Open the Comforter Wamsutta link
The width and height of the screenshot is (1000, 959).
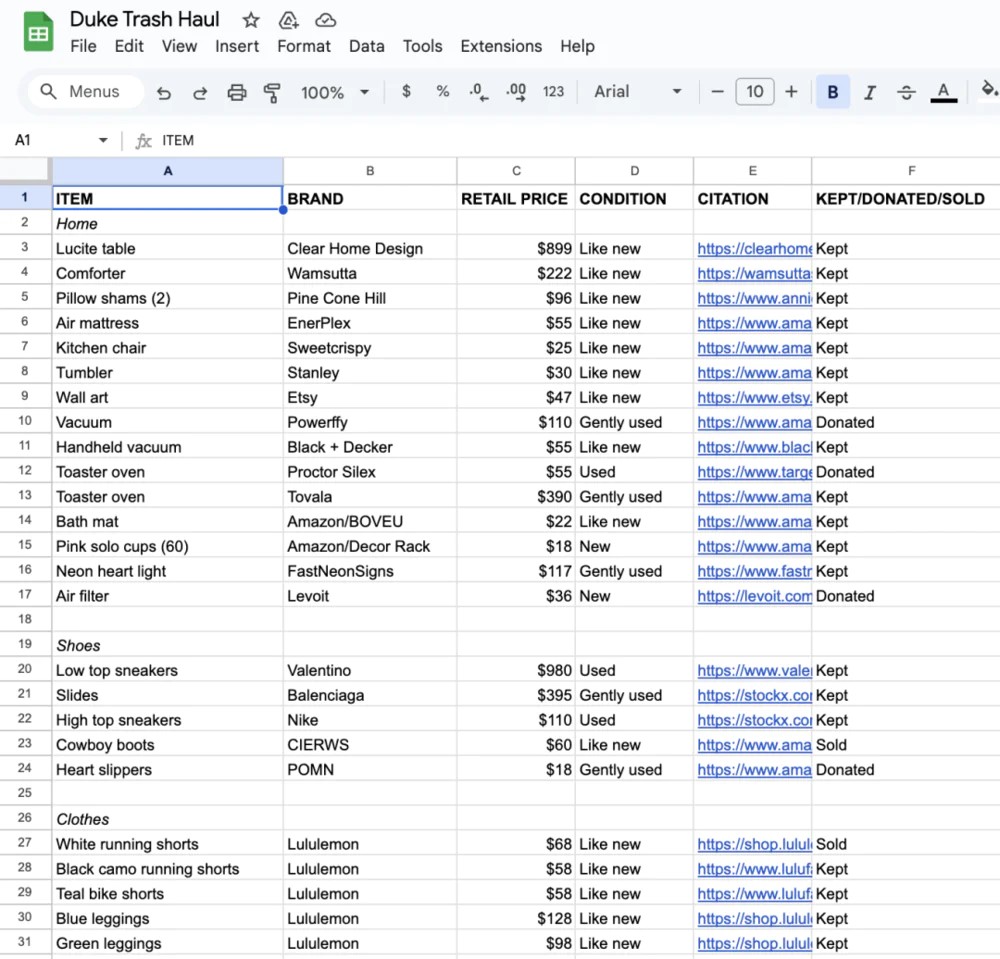(x=754, y=274)
